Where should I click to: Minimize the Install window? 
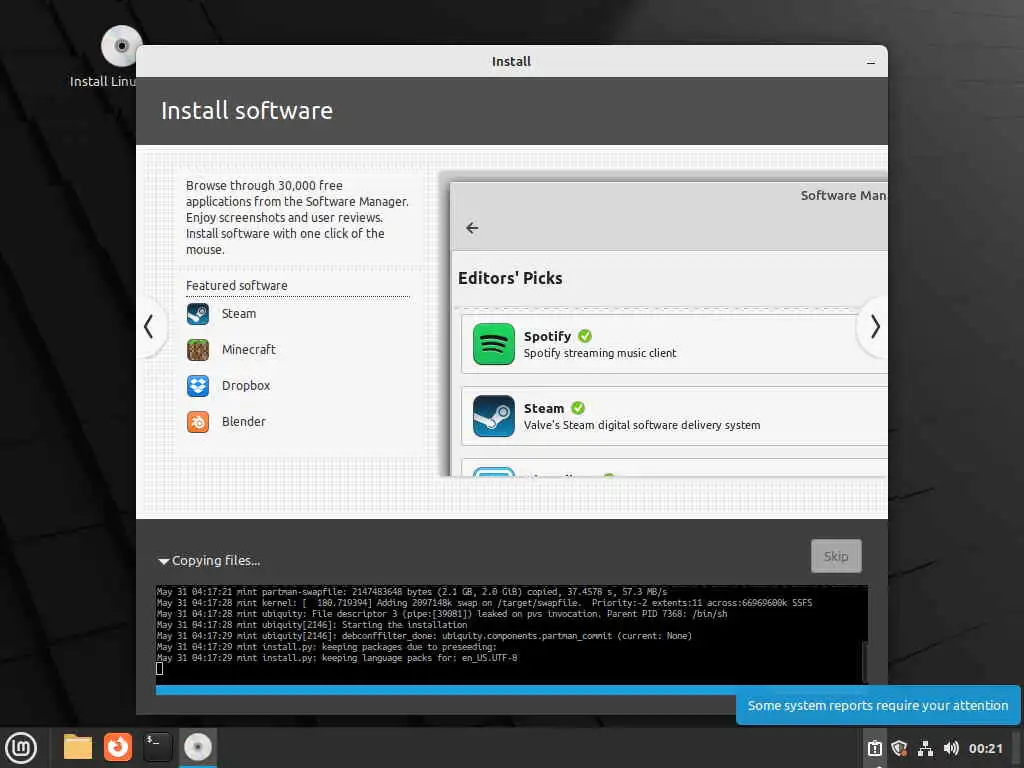point(871,62)
